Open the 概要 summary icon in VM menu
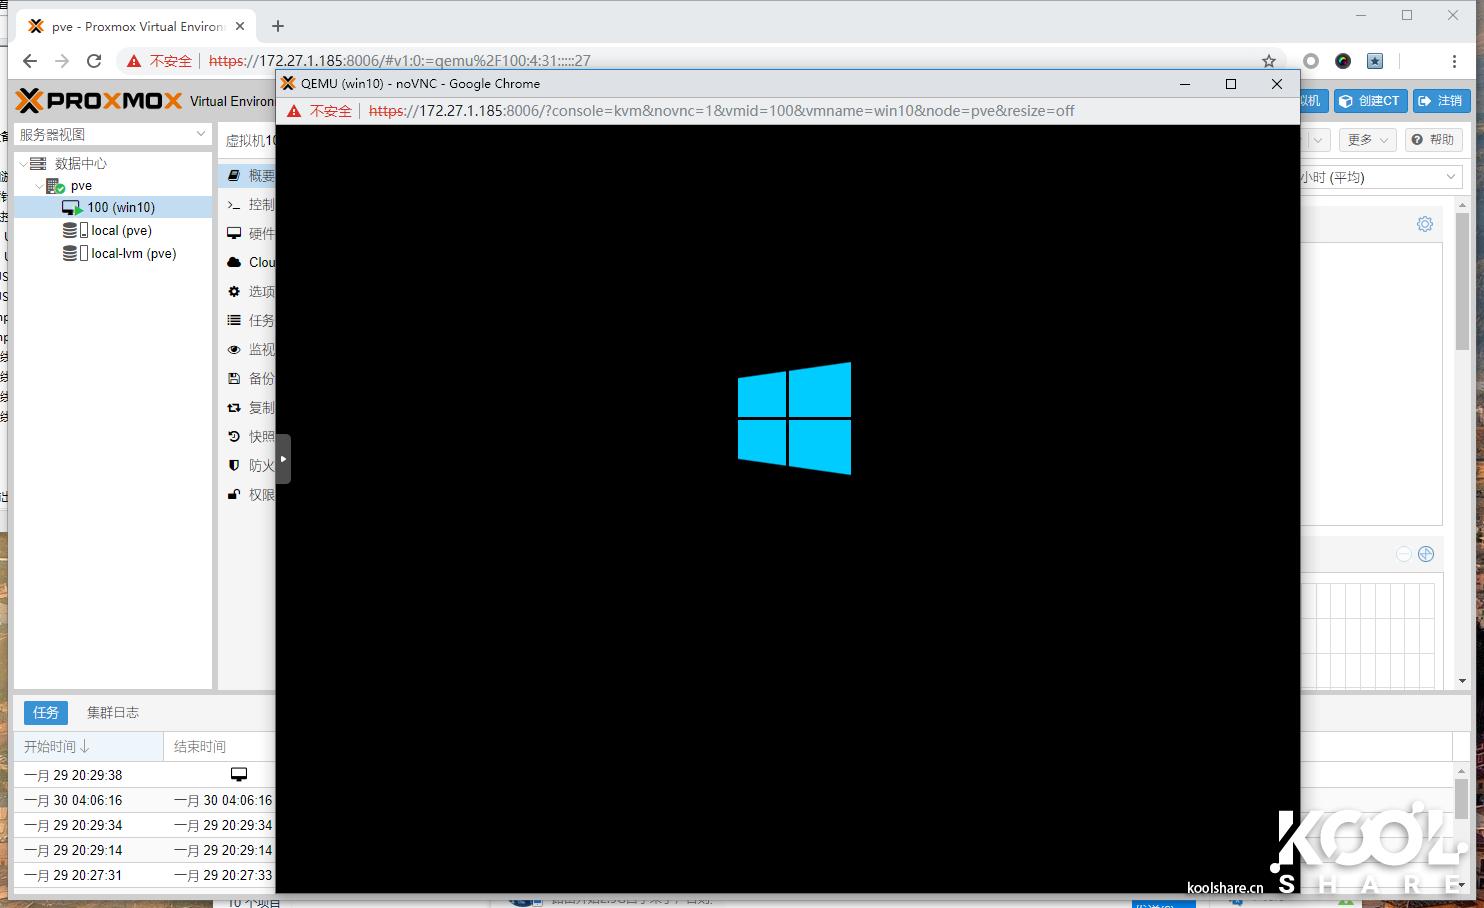 [x=234, y=175]
